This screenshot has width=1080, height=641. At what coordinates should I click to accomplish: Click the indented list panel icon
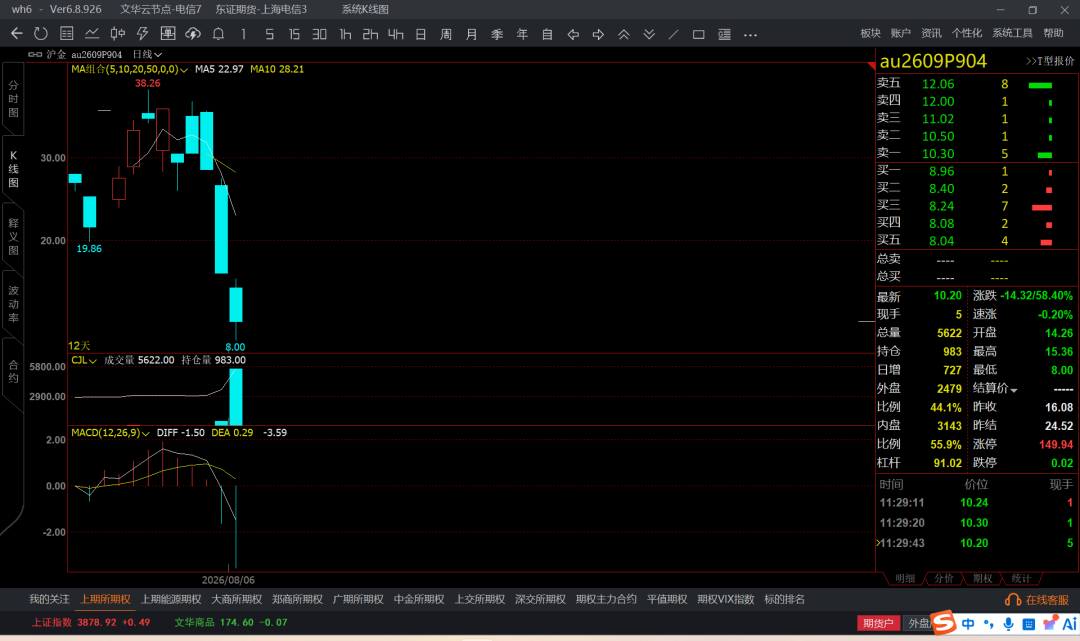[724, 34]
